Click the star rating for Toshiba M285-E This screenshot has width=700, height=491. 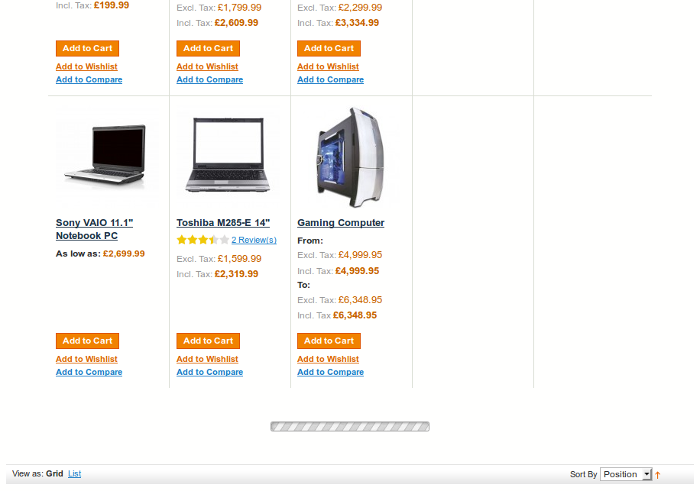[203, 240]
